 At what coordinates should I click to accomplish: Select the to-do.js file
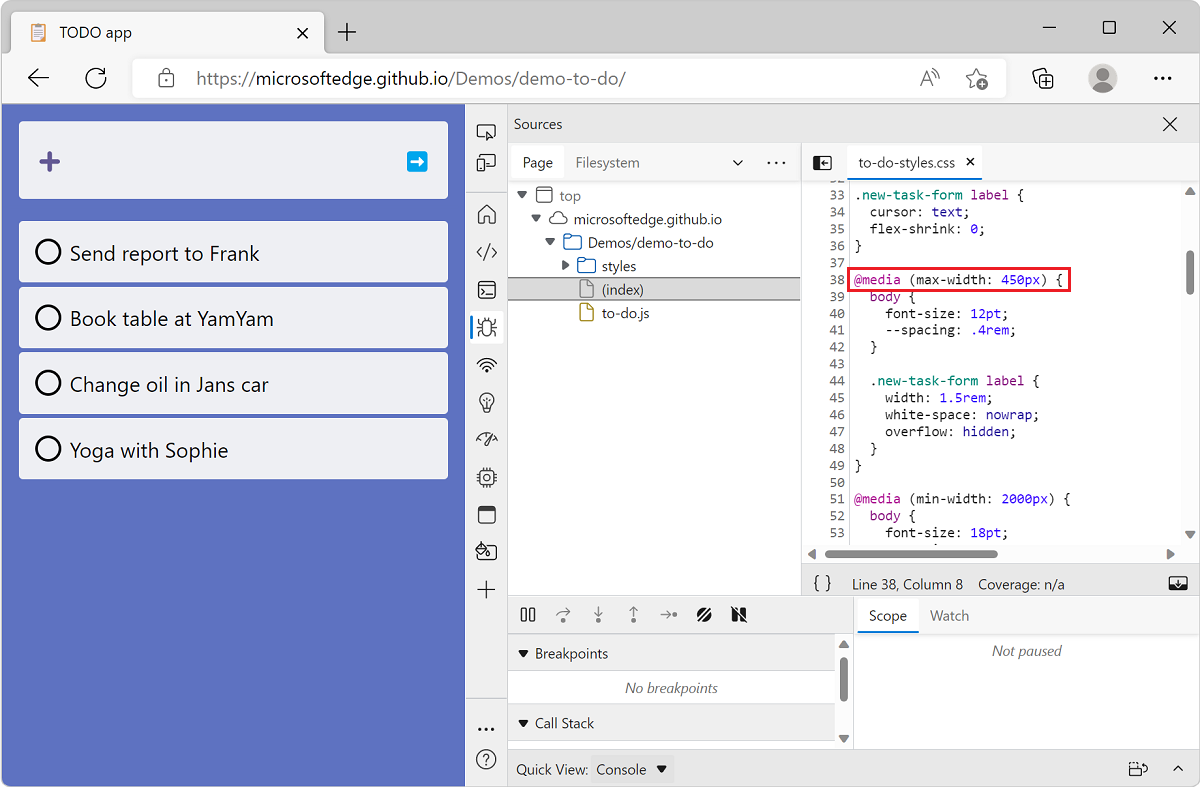tap(625, 312)
